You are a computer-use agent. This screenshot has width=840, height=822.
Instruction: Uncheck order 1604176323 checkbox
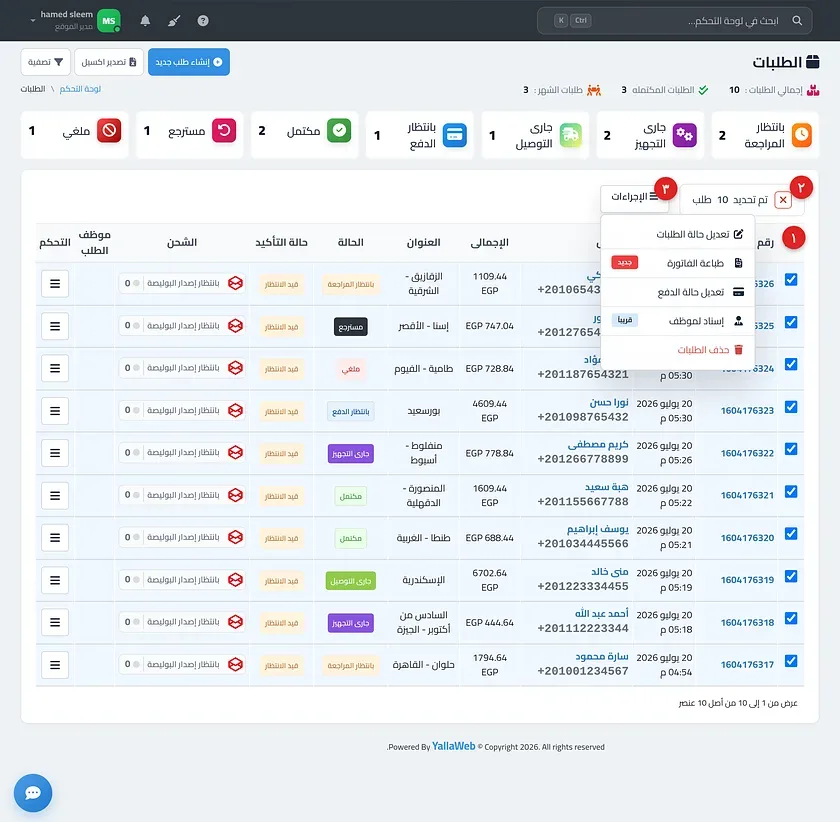pyautogui.click(x=791, y=407)
